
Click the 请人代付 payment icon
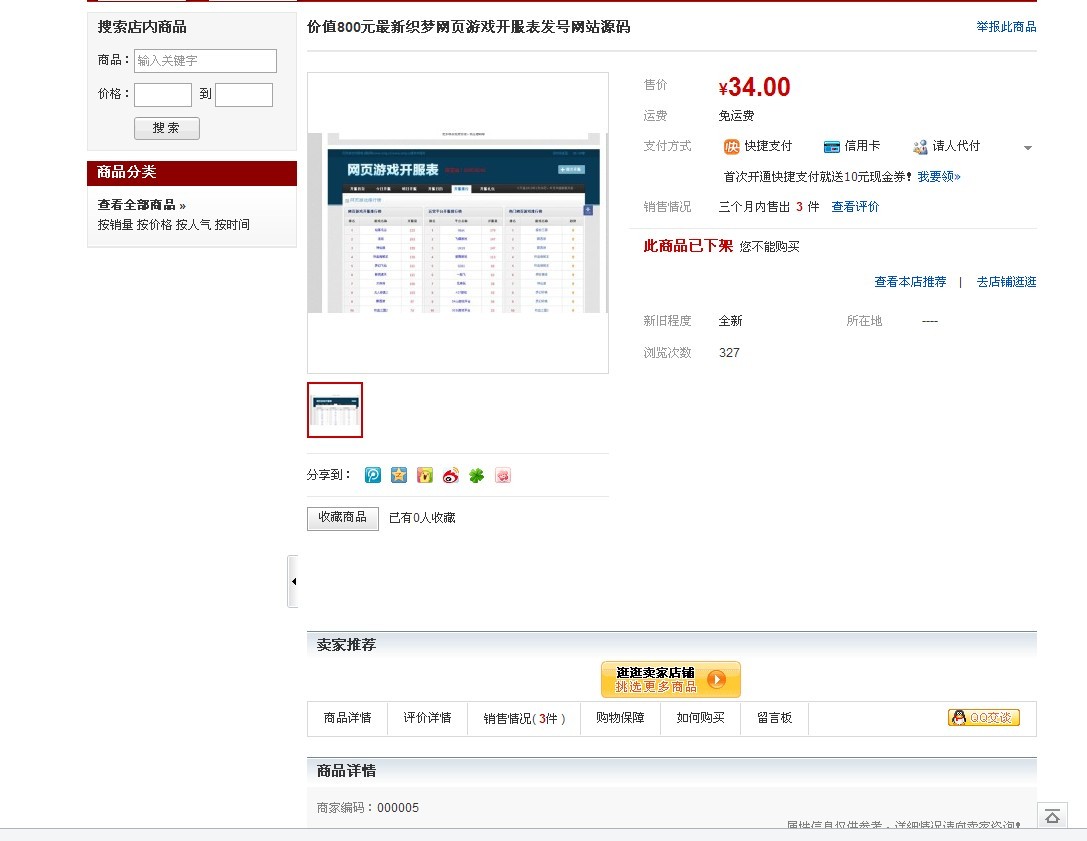[x=919, y=145]
